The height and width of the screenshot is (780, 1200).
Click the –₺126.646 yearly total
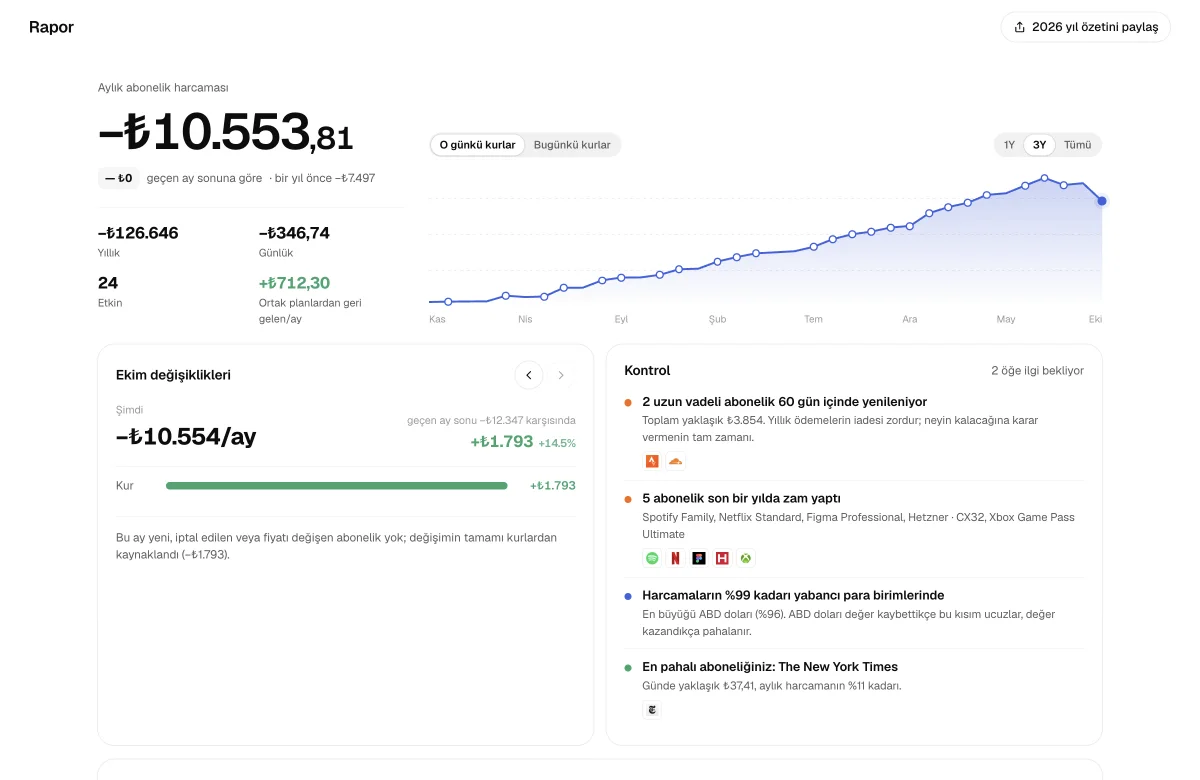click(138, 233)
